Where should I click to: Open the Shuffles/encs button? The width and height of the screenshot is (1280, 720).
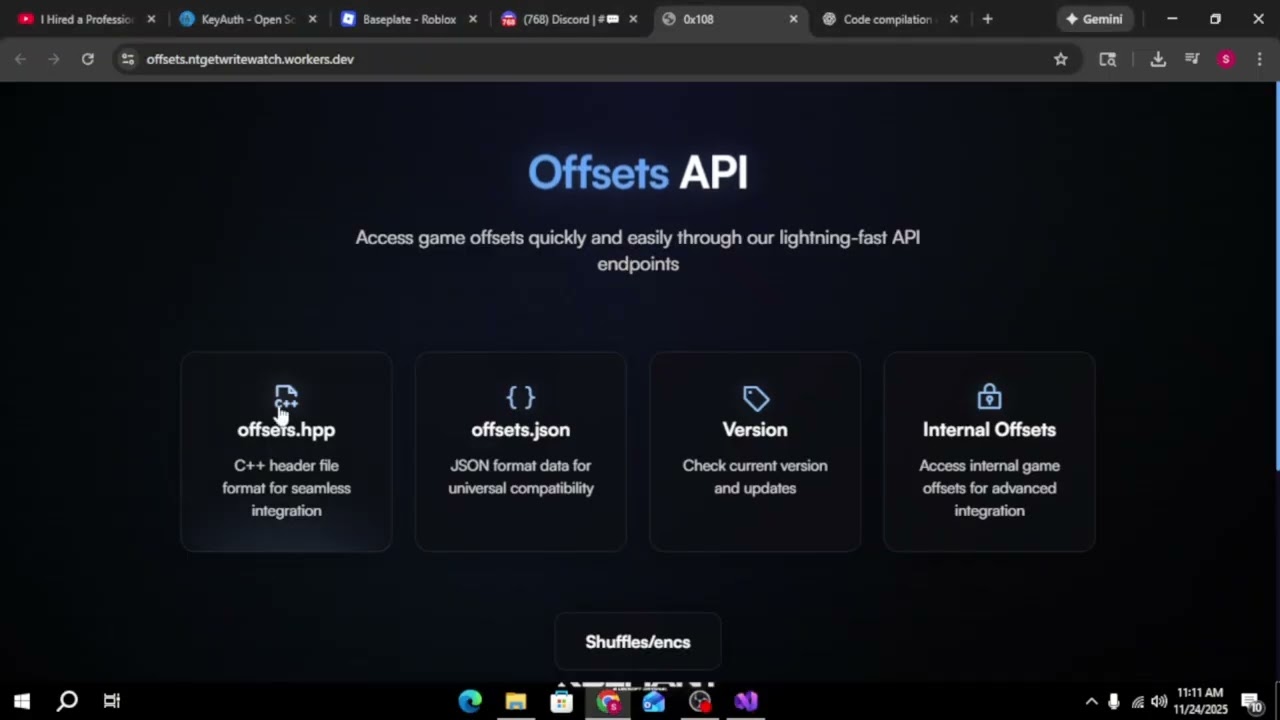tap(638, 642)
